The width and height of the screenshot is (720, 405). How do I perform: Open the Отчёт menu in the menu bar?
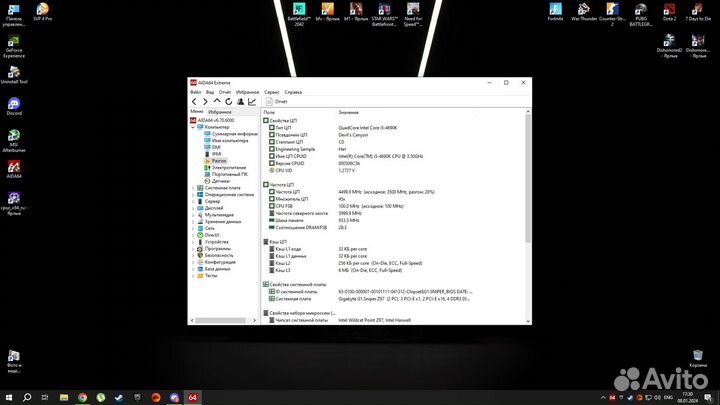[225, 92]
